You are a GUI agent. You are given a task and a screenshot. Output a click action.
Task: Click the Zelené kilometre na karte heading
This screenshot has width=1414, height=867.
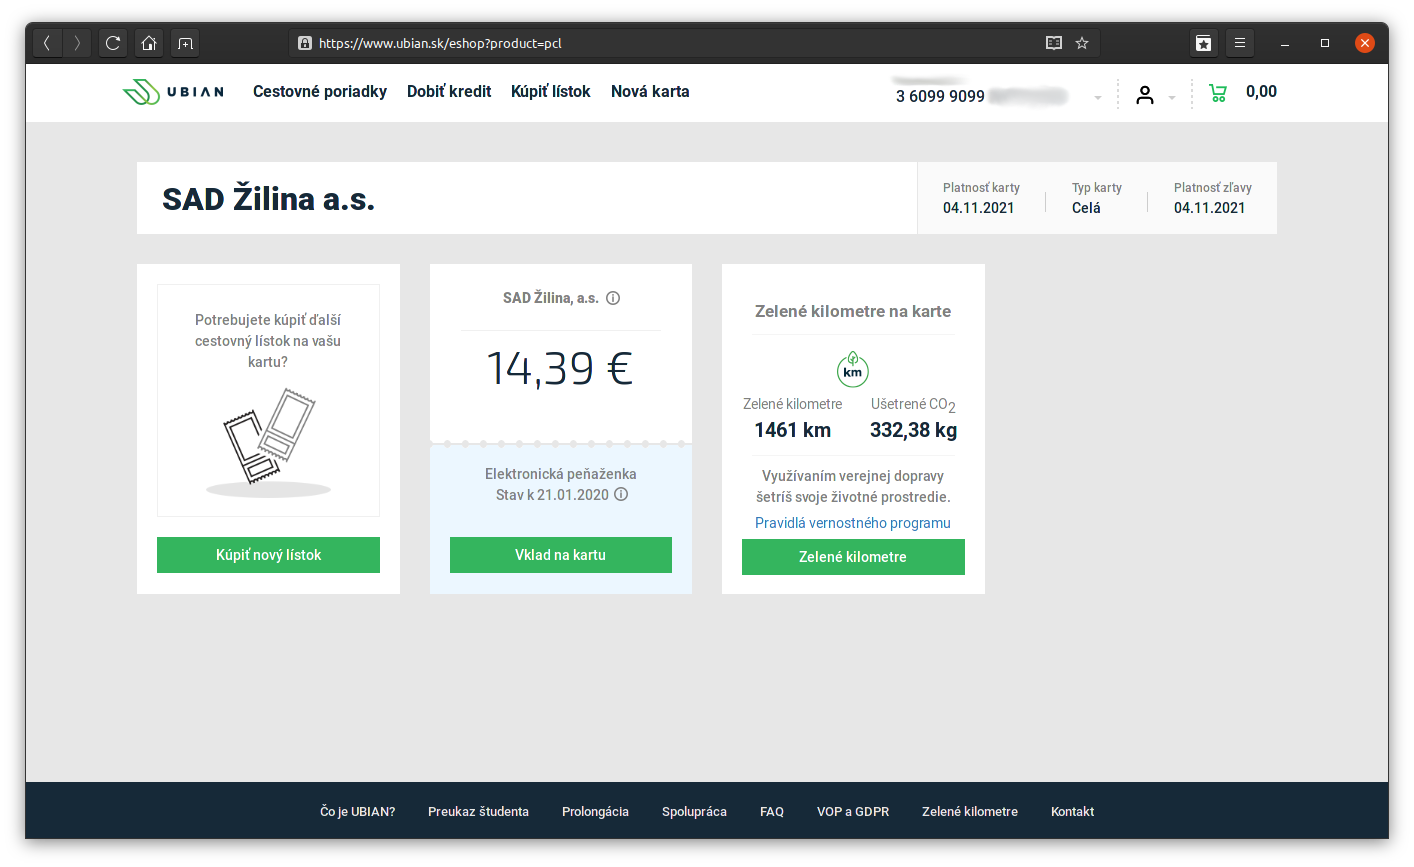(853, 311)
